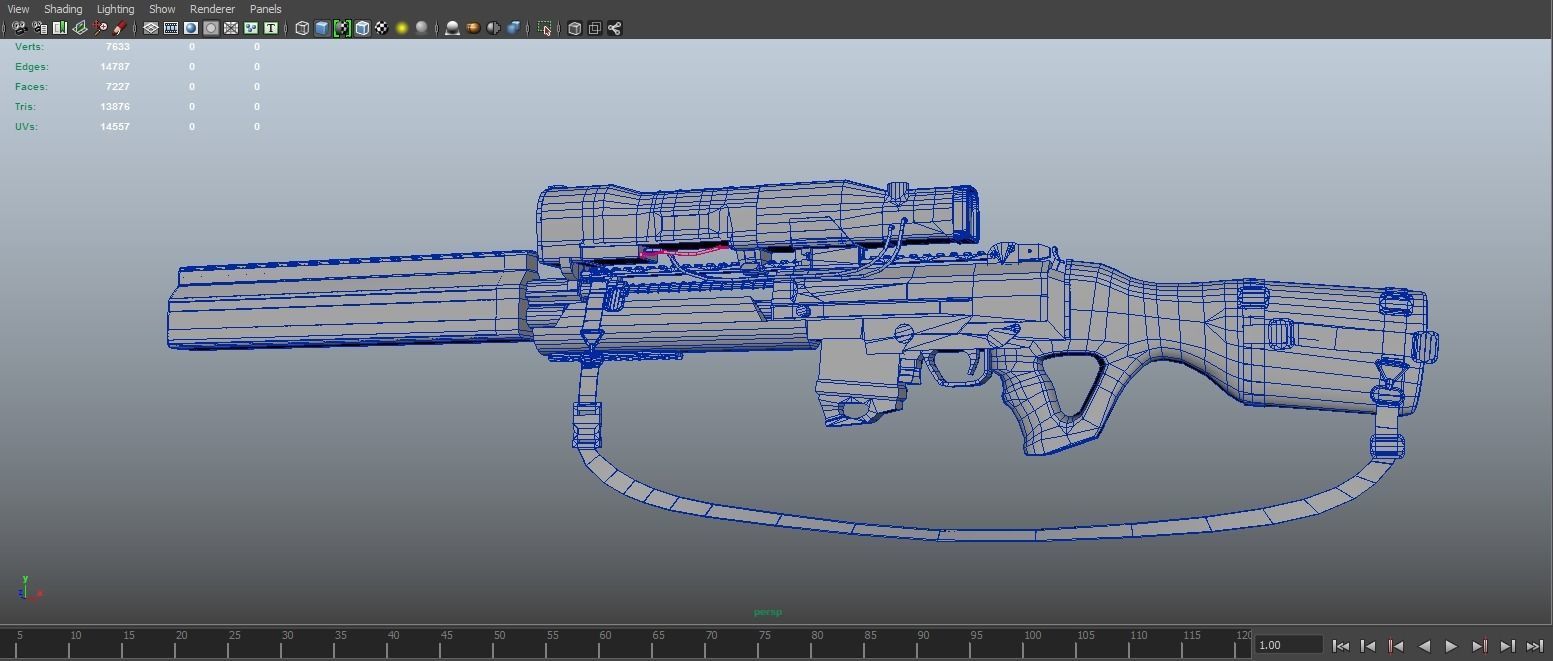Switch to smooth shade all display

(320, 28)
